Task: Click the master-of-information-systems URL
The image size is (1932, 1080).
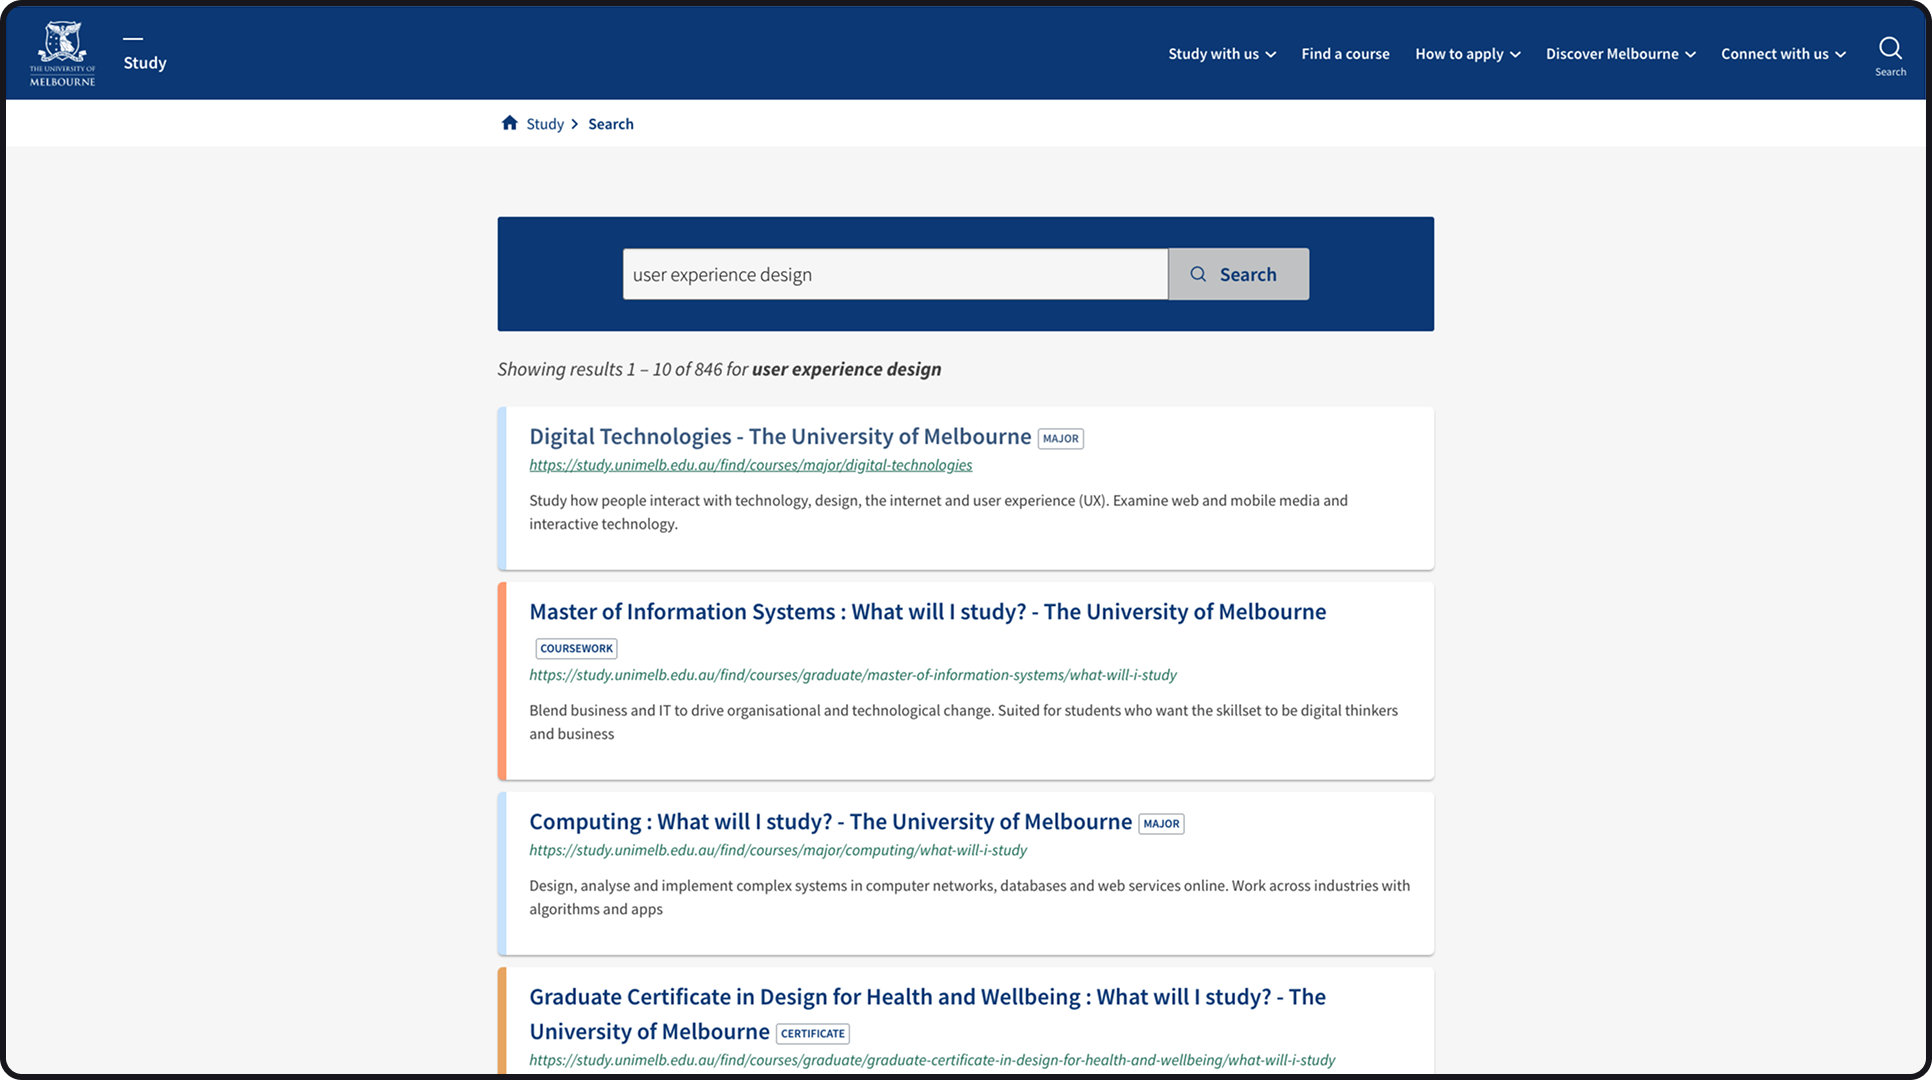Action: click(853, 675)
